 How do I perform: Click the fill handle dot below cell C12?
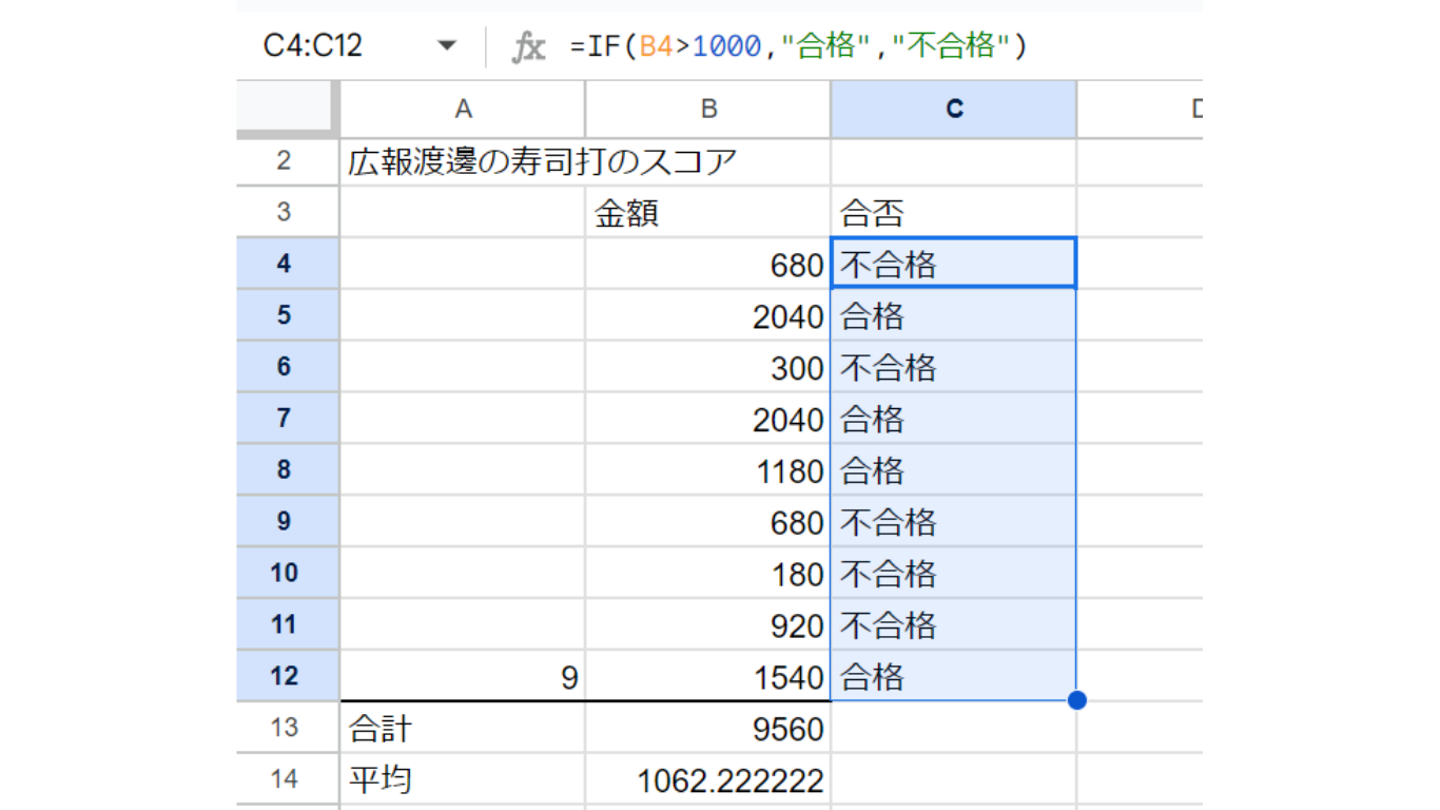[1077, 700]
